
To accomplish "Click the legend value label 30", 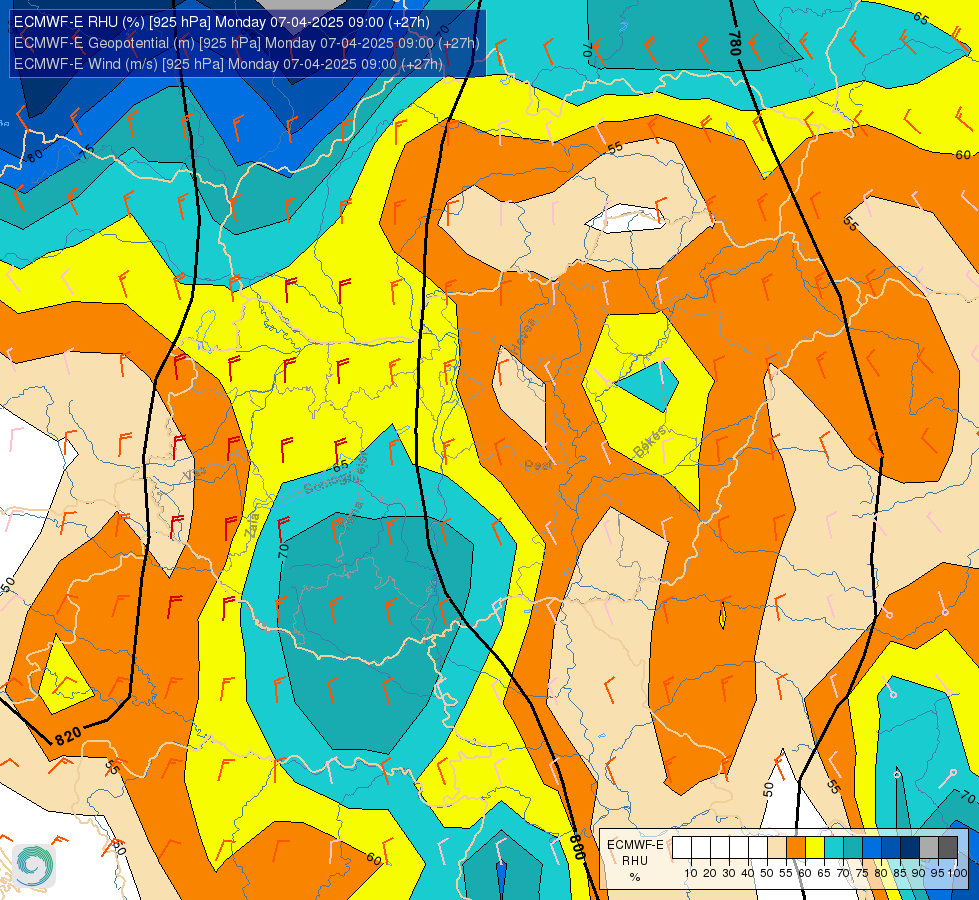I will pyautogui.click(x=729, y=873).
